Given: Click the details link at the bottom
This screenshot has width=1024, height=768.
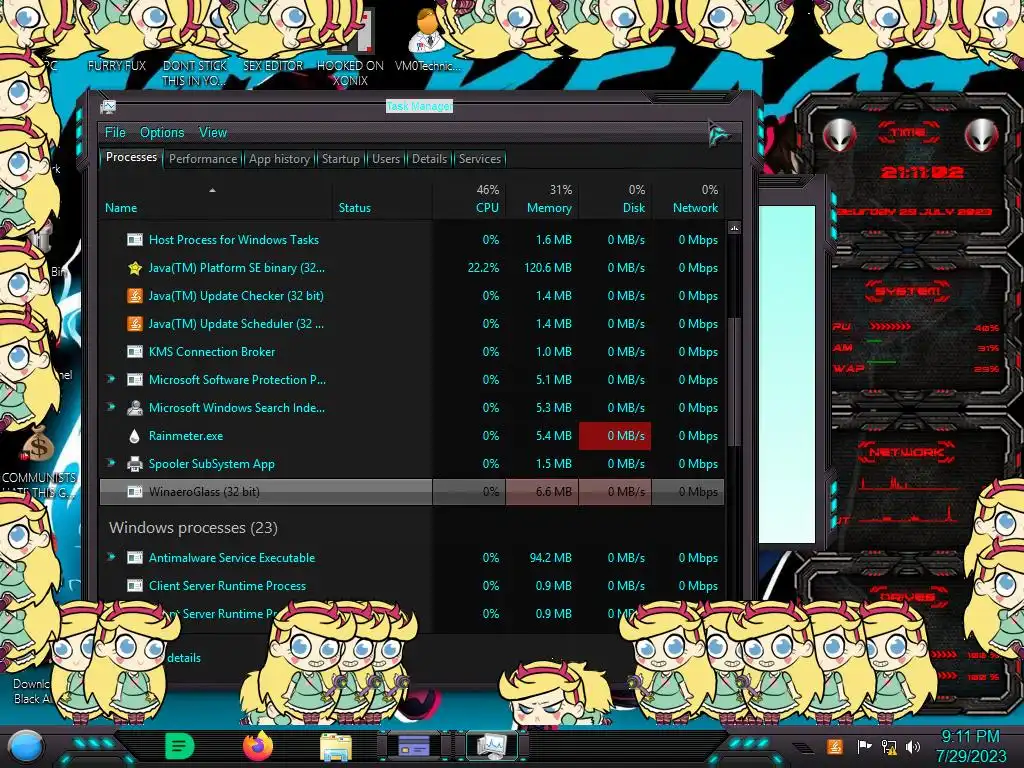Looking at the screenshot, I should pos(184,658).
